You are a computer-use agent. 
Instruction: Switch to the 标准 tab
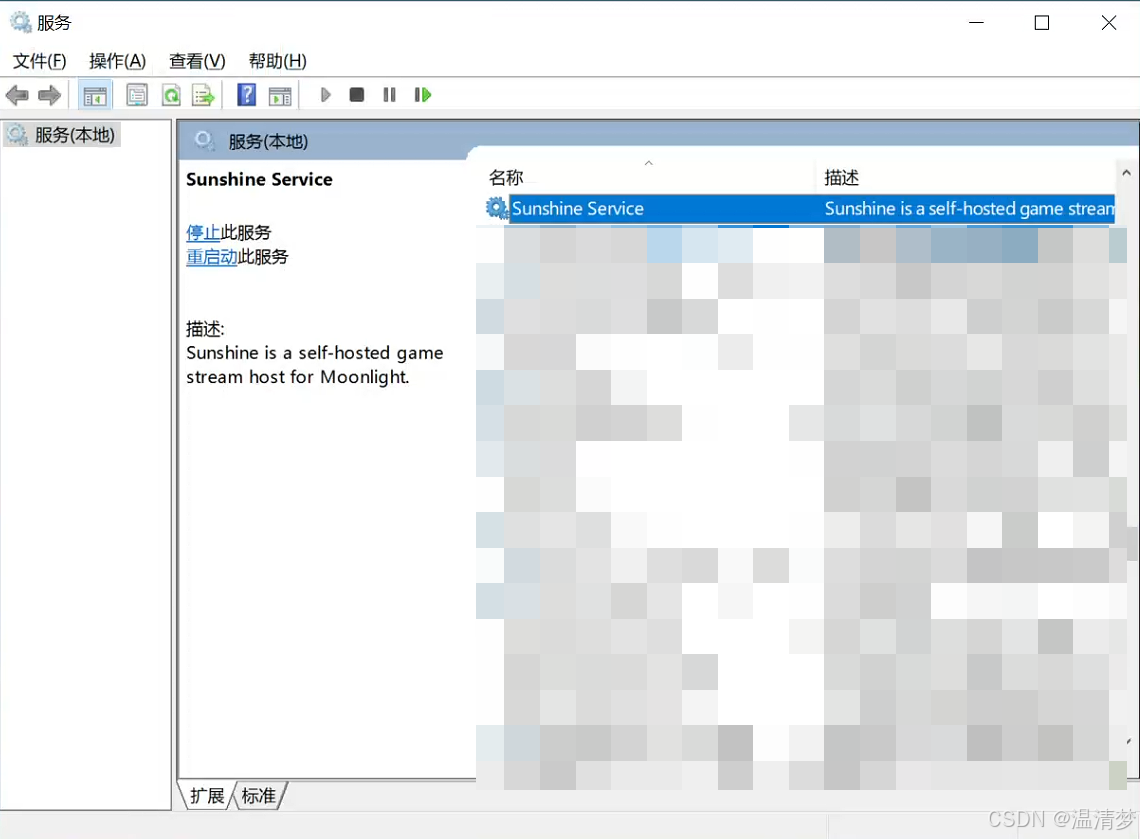click(259, 796)
